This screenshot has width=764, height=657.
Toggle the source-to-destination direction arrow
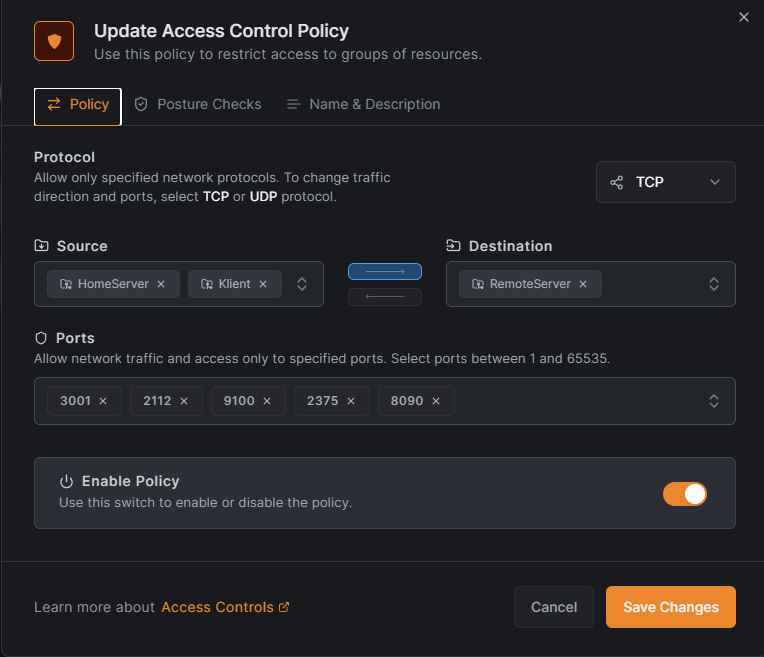385,272
